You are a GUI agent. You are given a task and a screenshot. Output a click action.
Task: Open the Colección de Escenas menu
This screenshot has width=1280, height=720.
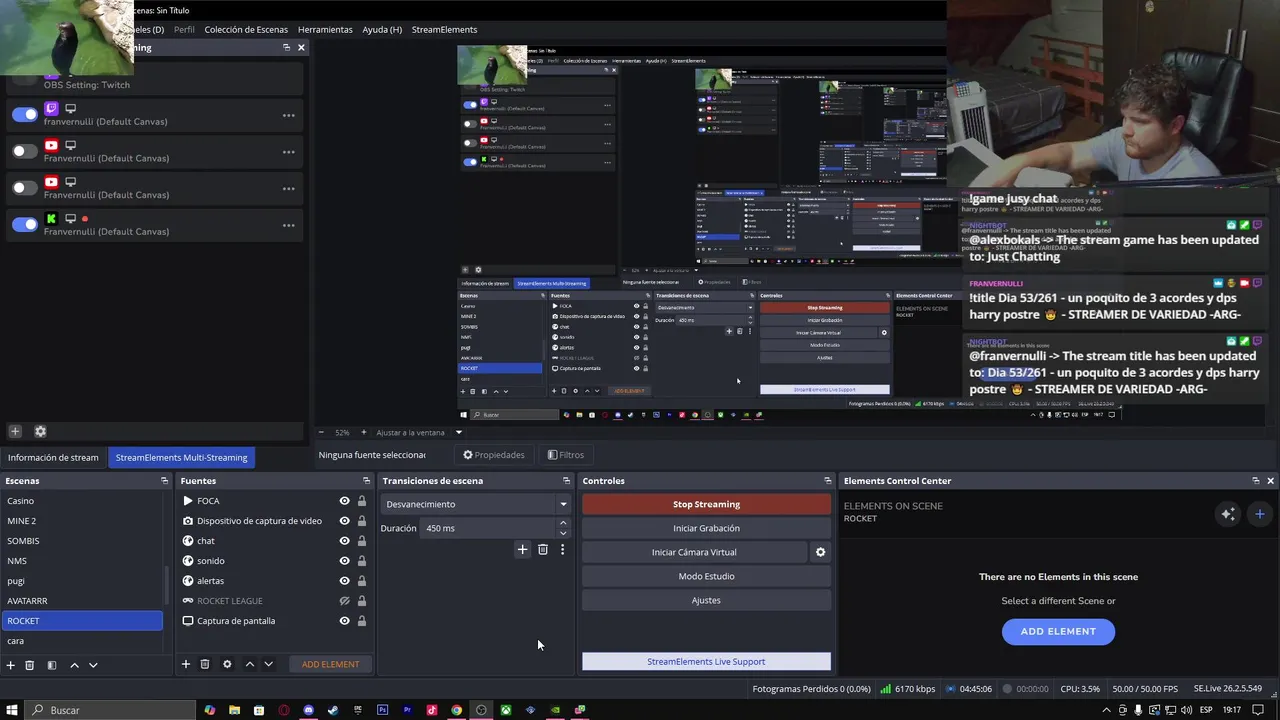pos(246,29)
